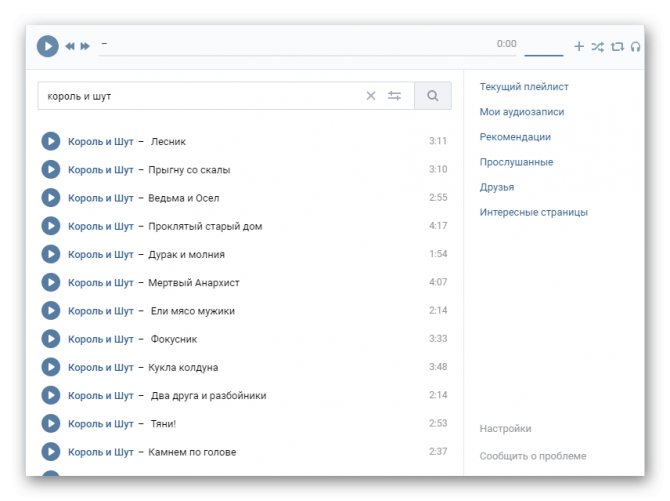Viewport: 670px width, 501px height.
Task: Click 'Сообщить о проблеме' link
Action: click(x=533, y=456)
